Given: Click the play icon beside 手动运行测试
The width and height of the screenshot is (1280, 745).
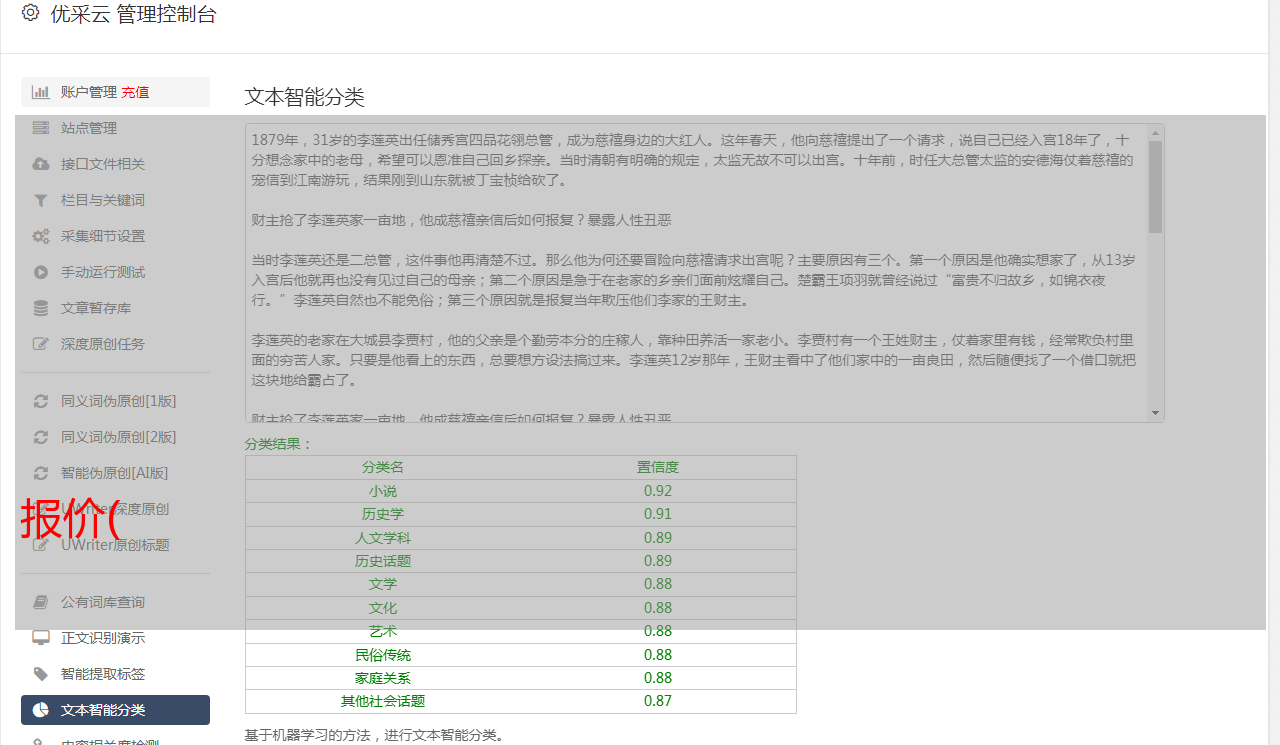Looking at the screenshot, I should [x=40, y=272].
